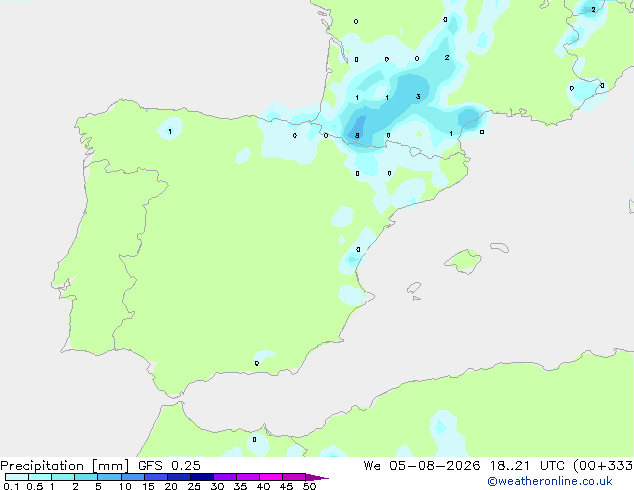The width and height of the screenshot is (634, 490).
Task: Click the '18..21 UTC' time label
Action: pyautogui.click(x=526, y=466)
